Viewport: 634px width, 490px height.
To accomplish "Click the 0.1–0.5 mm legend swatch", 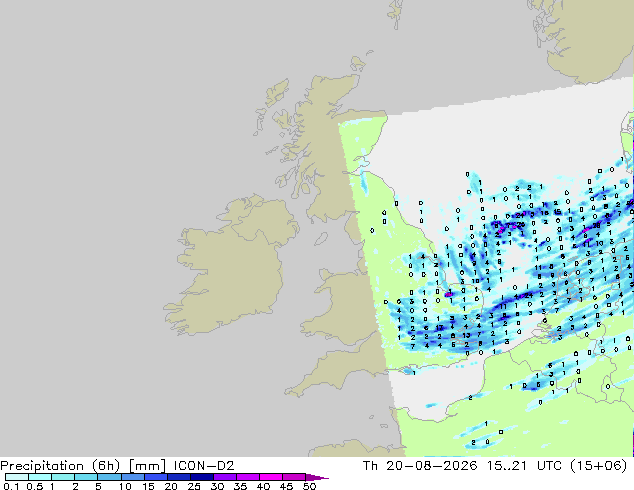I will 17,477.
